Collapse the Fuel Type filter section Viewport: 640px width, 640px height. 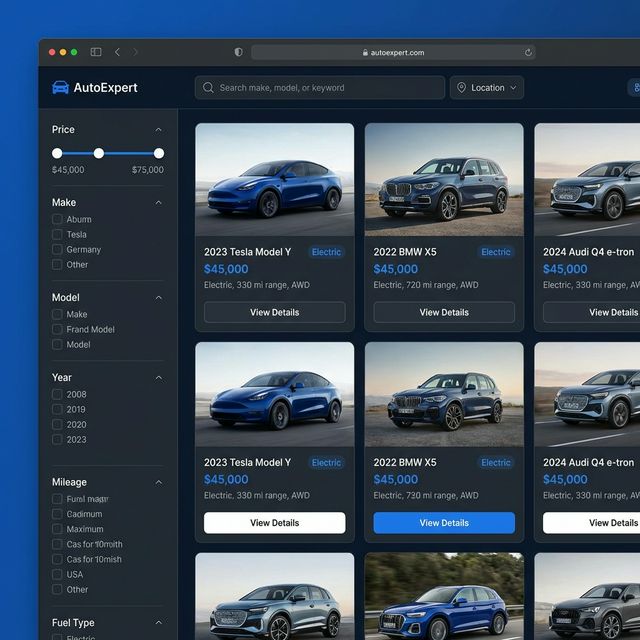(x=158, y=622)
